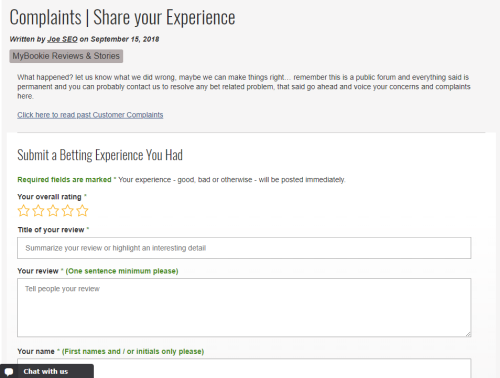
Task: Click the Complaints | Share your Experience heading
Action: 122,17
